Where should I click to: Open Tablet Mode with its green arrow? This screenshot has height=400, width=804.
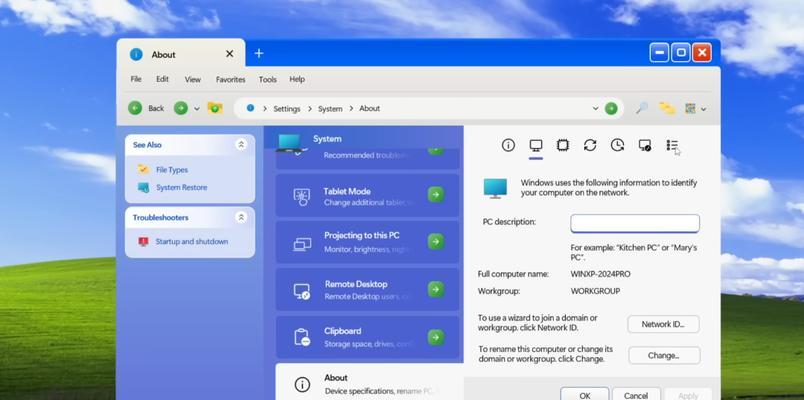pos(436,195)
